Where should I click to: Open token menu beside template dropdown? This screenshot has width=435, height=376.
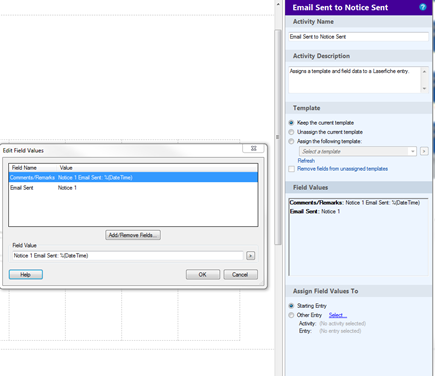pyautogui.click(x=424, y=151)
